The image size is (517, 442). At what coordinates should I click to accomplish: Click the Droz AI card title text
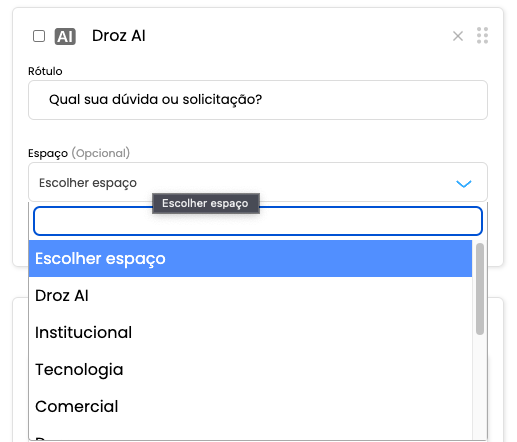tap(119, 36)
